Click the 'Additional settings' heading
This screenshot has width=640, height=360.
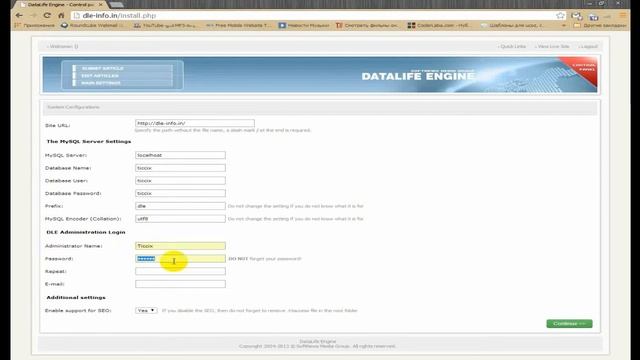76,298
